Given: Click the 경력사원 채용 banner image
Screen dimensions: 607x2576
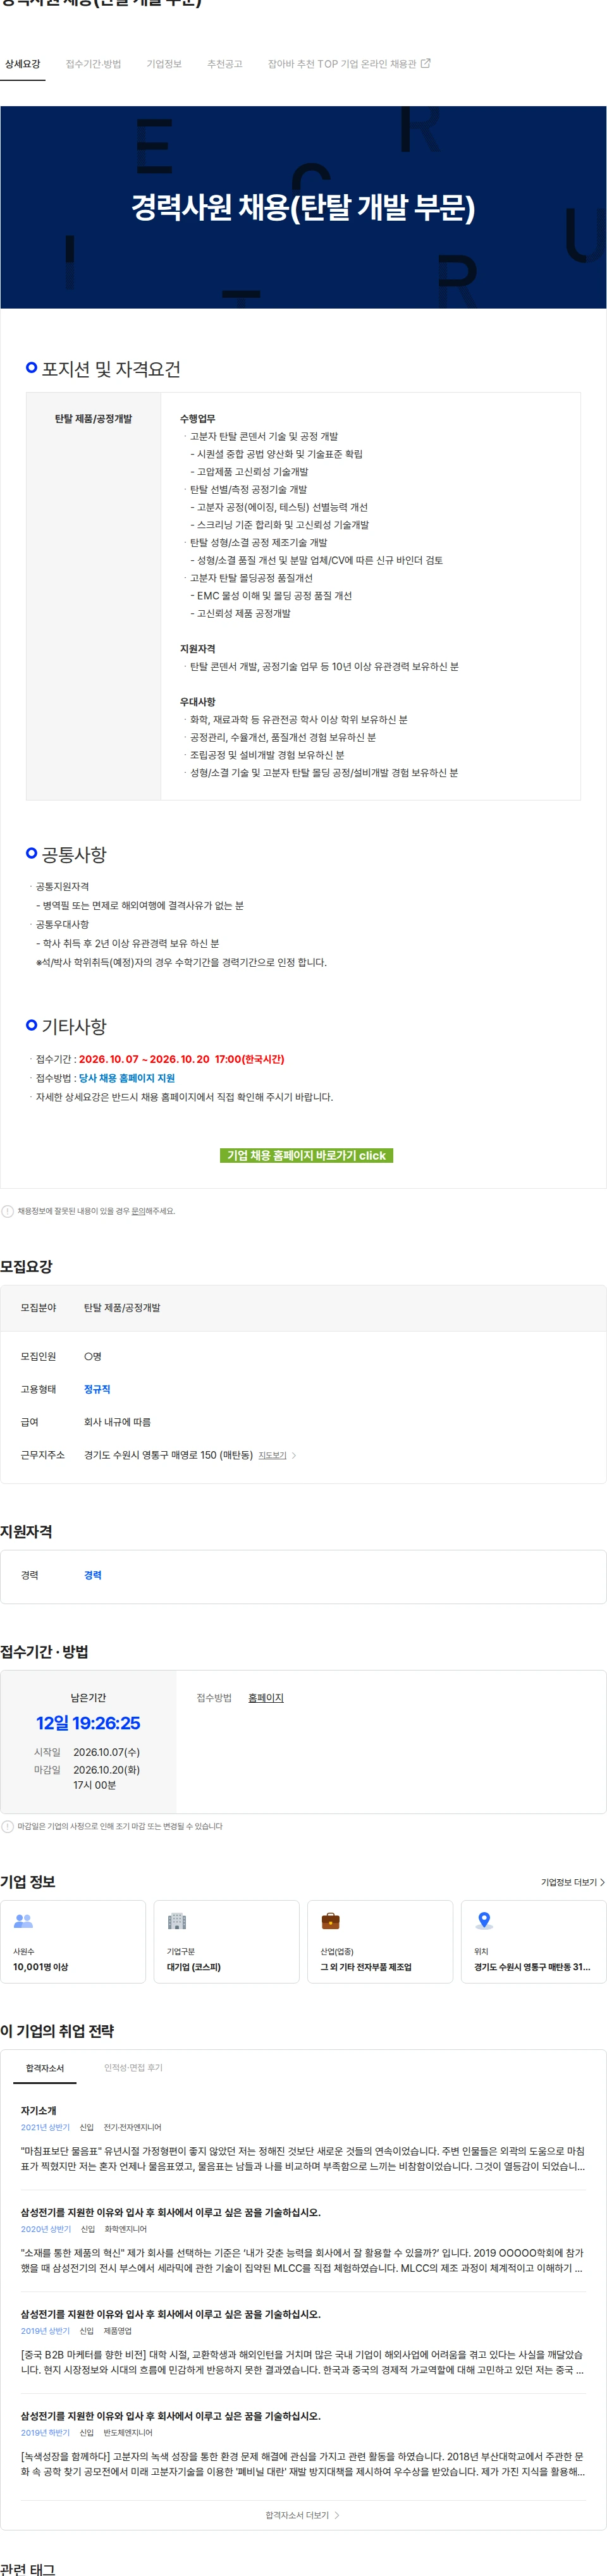Looking at the screenshot, I should 303,207.
